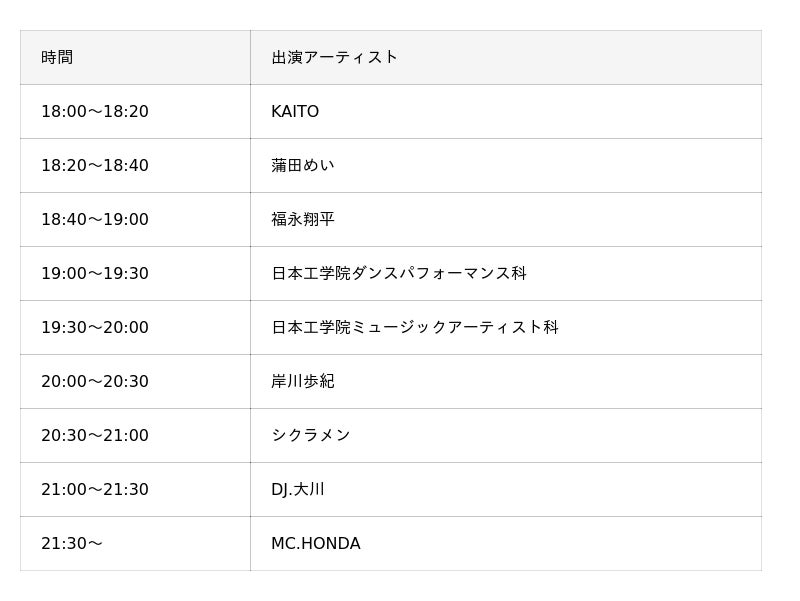Select the 21:00〜21:30 time slot

pyautogui.click(x=95, y=489)
